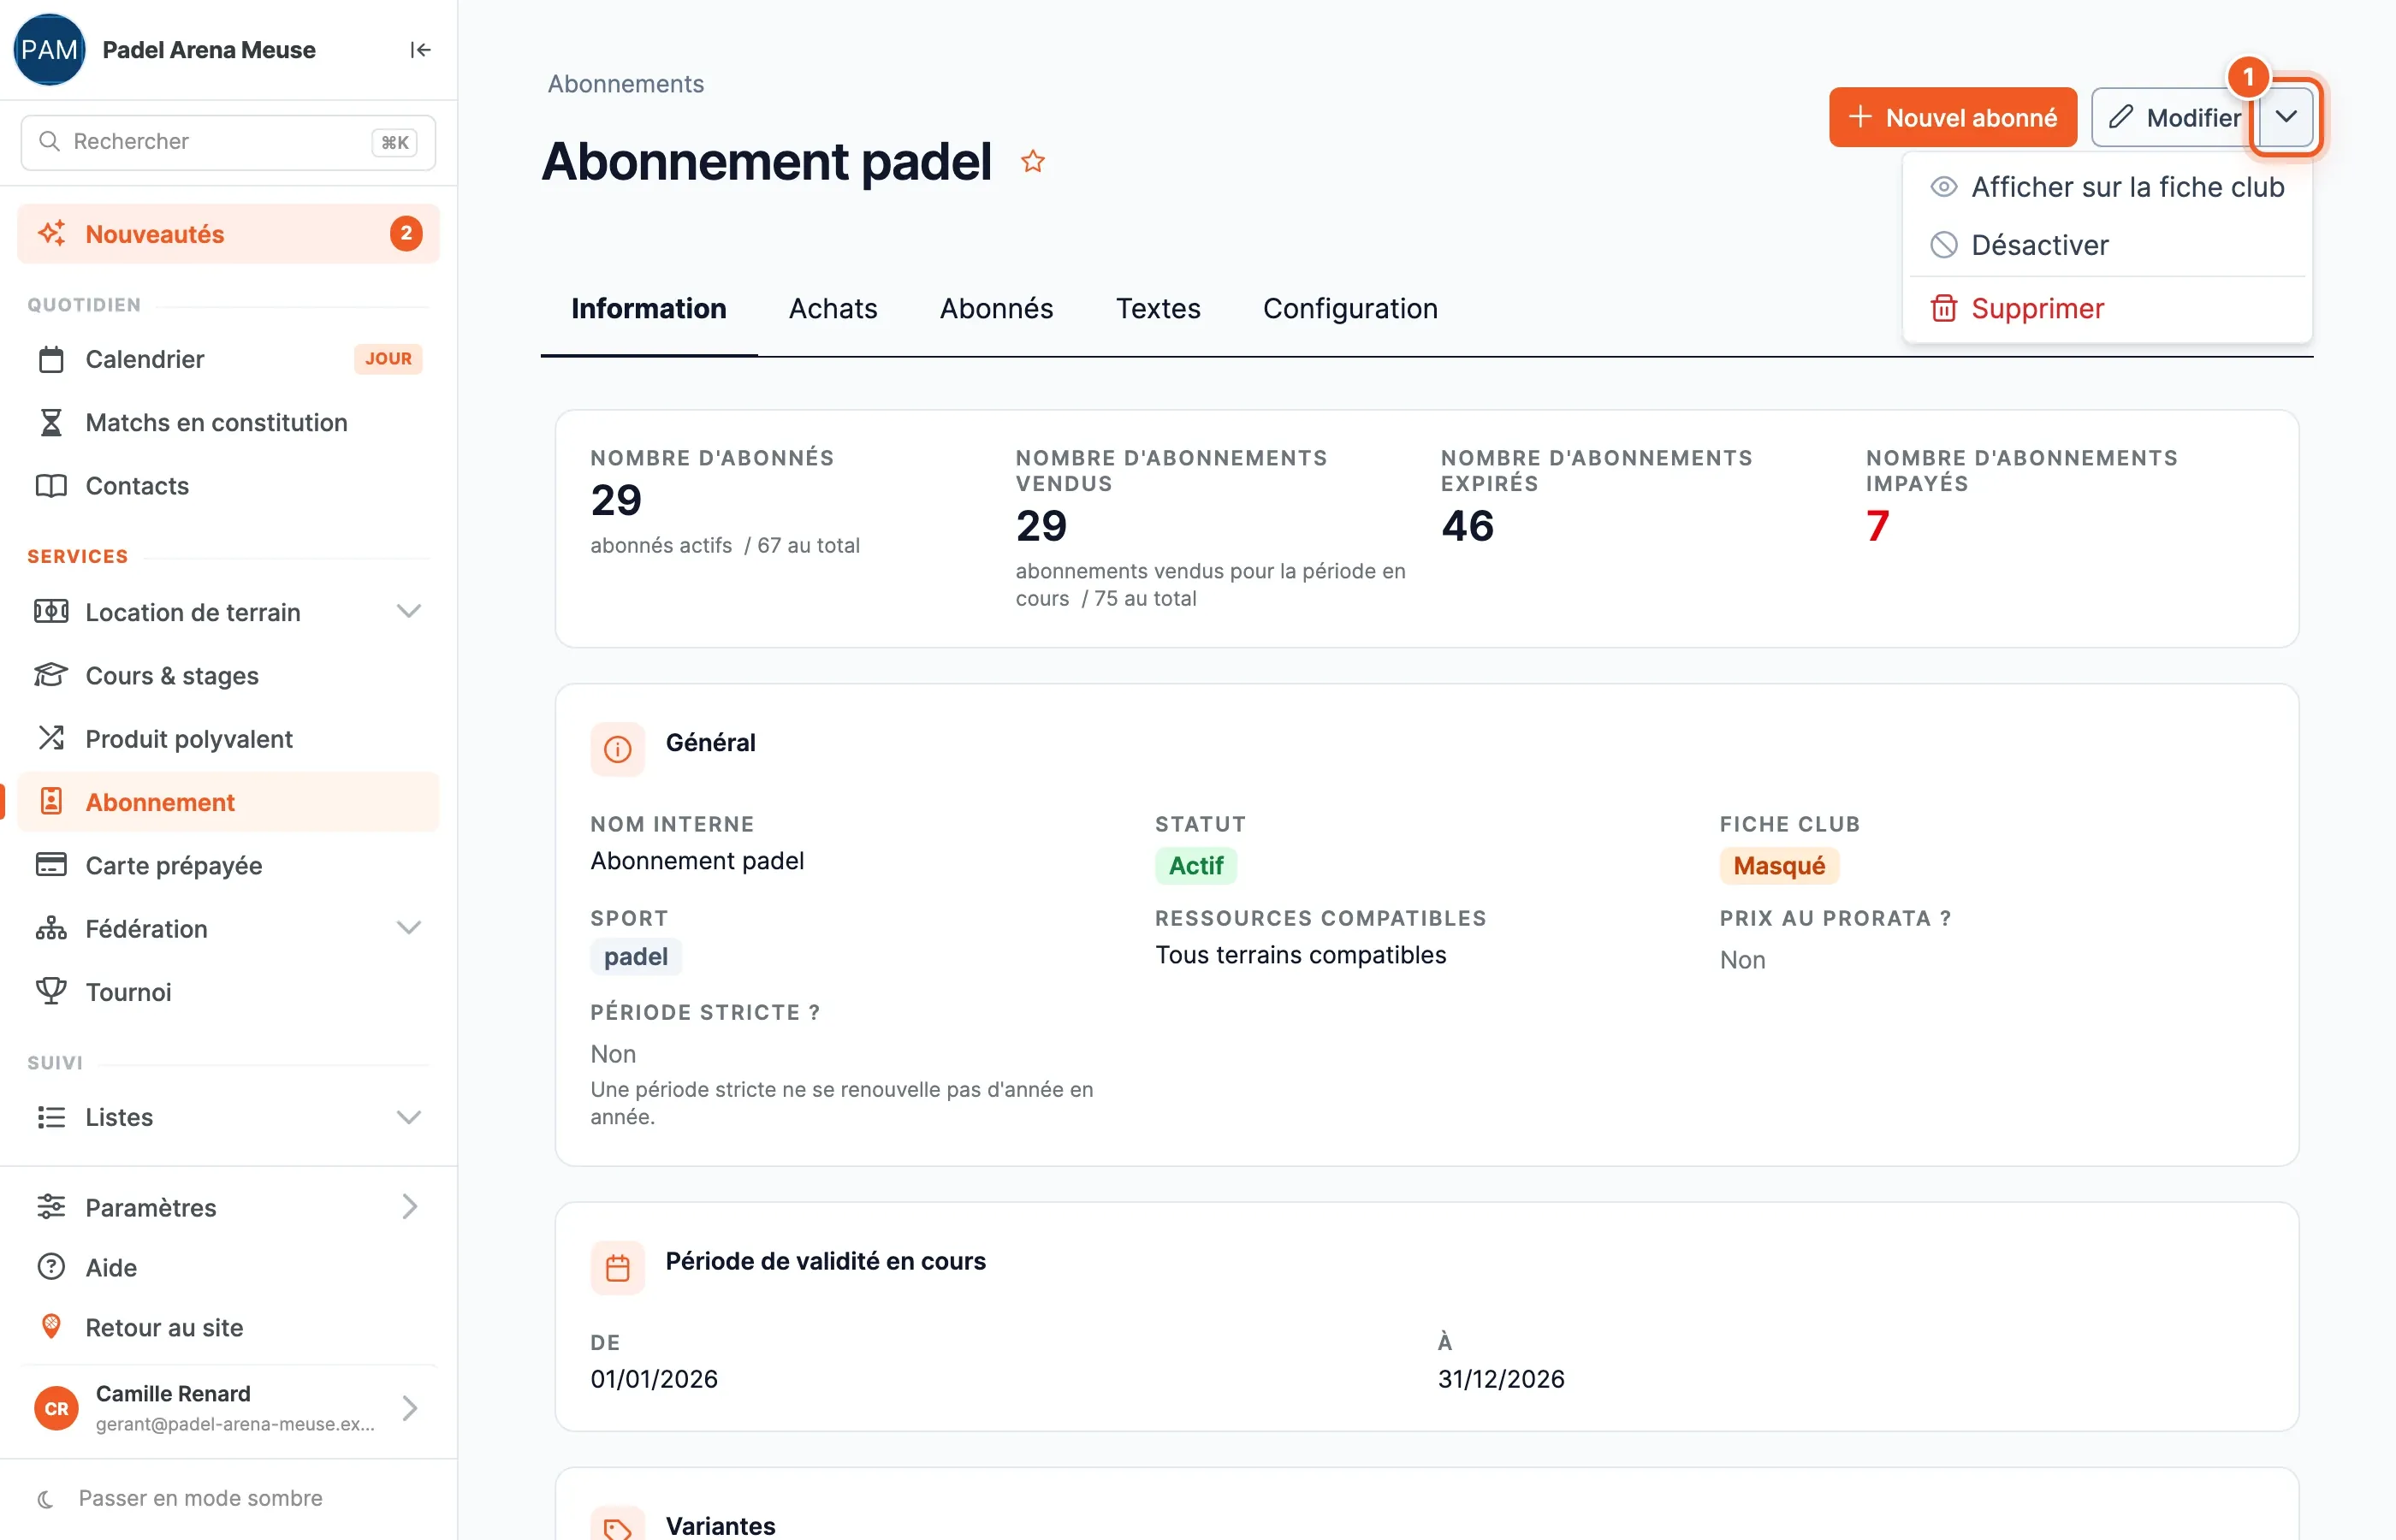2396x1540 pixels.
Task: Choose Désactiver from the menu
Action: click(x=2107, y=245)
